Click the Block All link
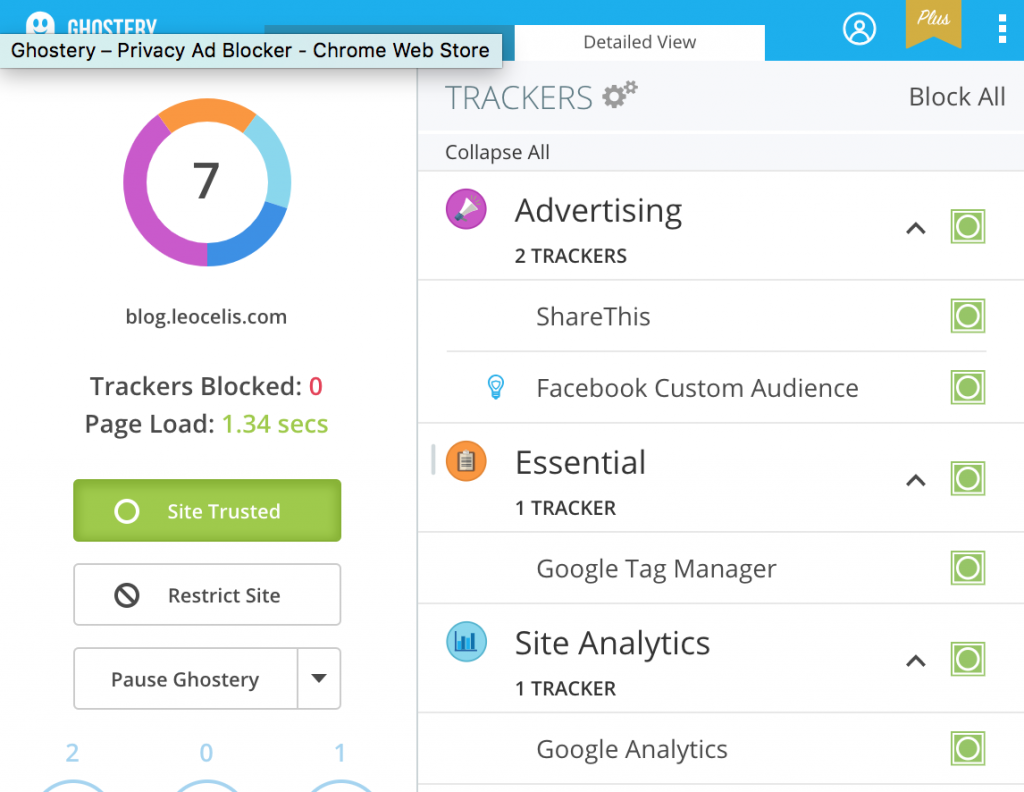 click(x=957, y=97)
